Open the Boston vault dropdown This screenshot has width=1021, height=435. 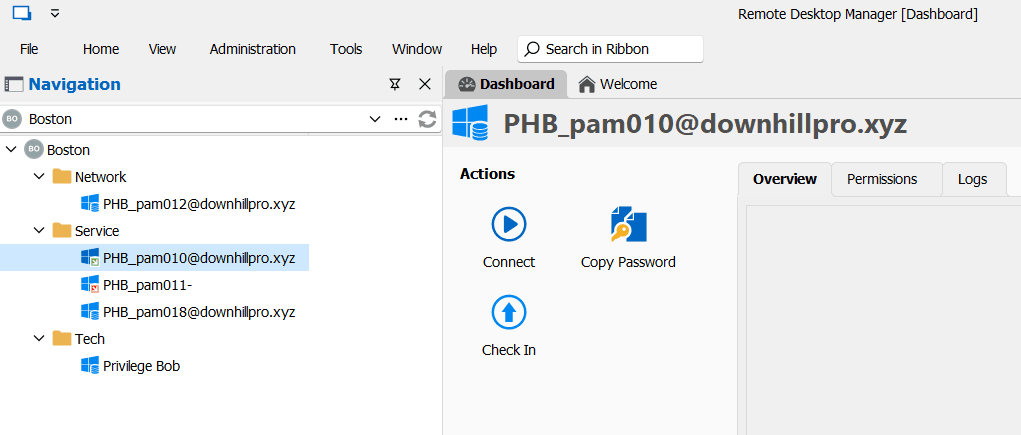[375, 119]
